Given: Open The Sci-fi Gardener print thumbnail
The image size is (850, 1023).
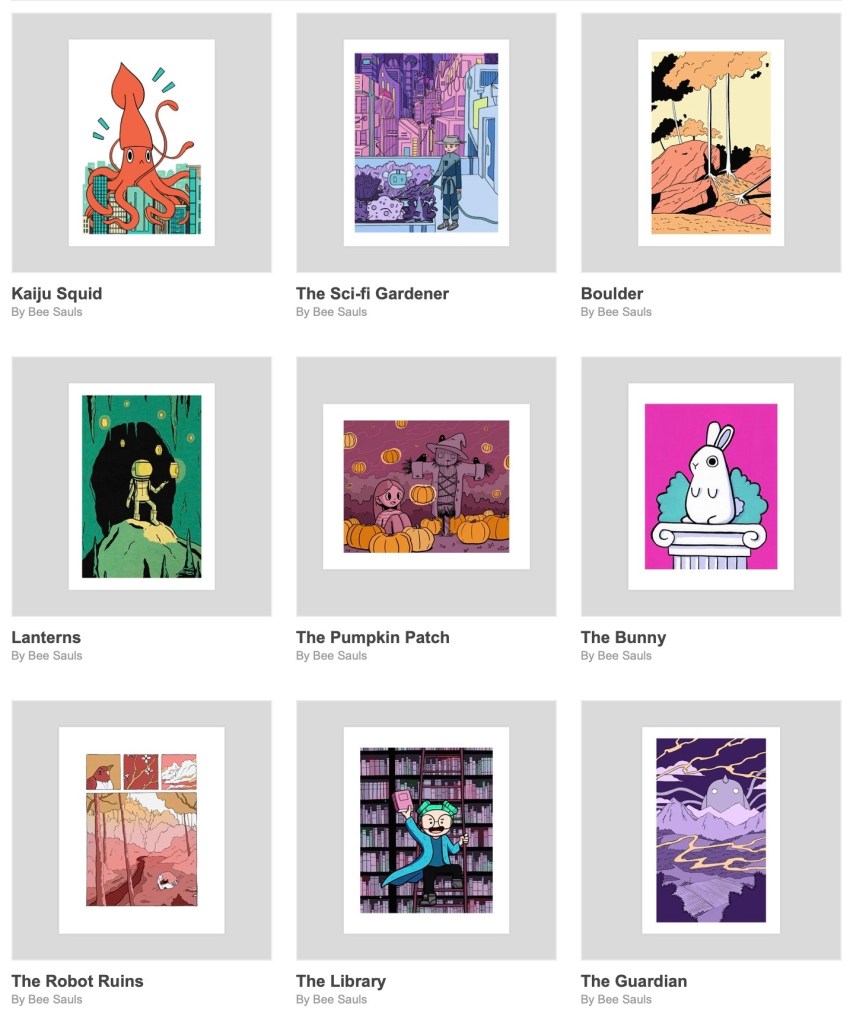Looking at the screenshot, I should (426, 142).
